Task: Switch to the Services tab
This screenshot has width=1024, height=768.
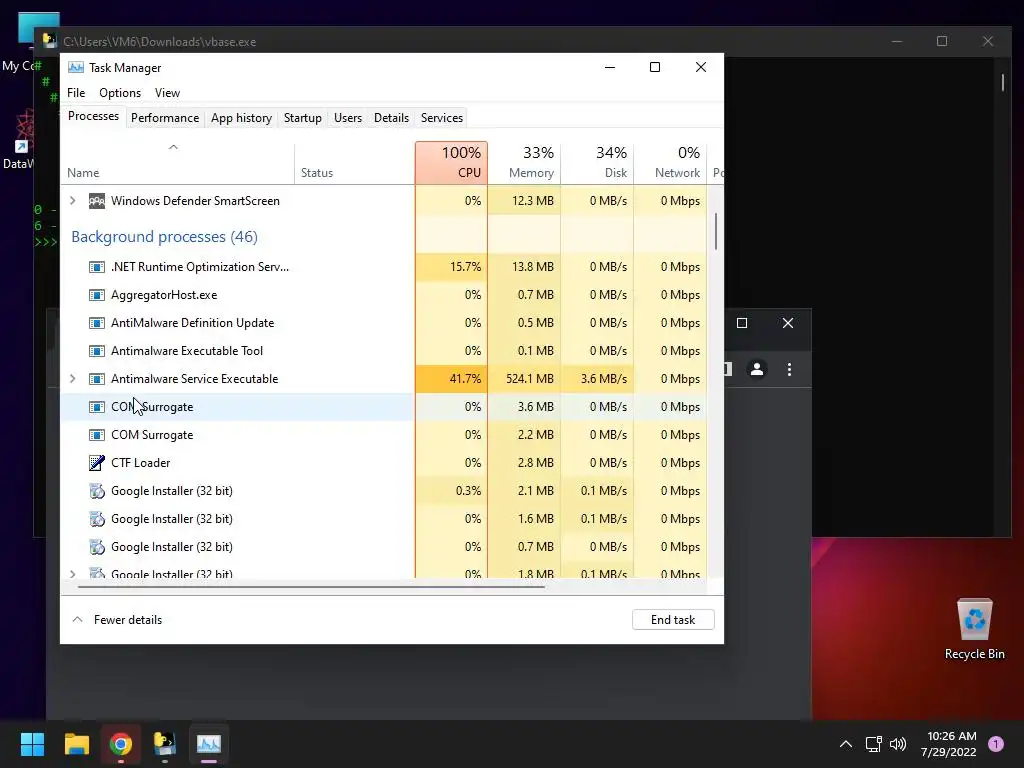Action: tap(441, 118)
